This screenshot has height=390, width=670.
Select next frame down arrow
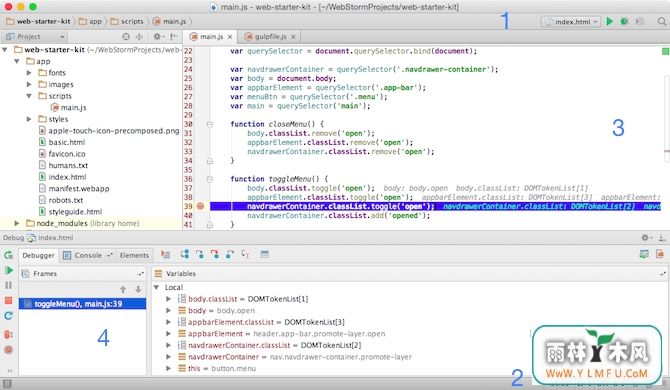point(138,290)
